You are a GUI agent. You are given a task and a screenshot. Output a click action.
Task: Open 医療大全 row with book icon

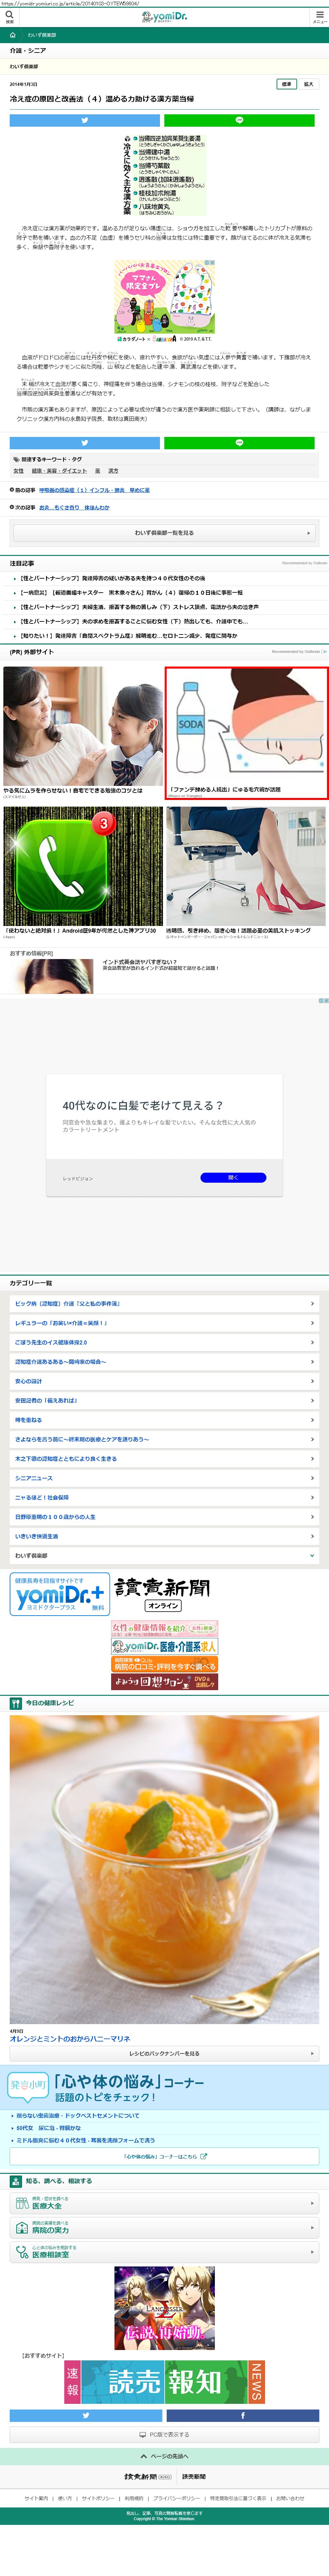point(164,2203)
